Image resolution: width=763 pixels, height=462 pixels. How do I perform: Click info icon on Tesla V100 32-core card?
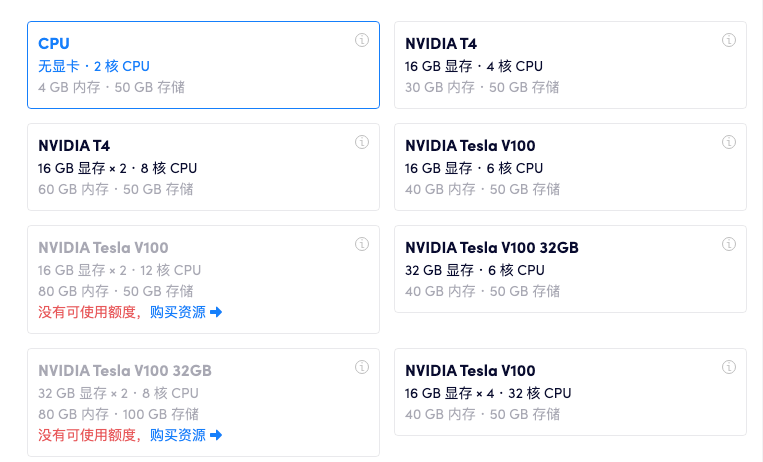tap(729, 367)
